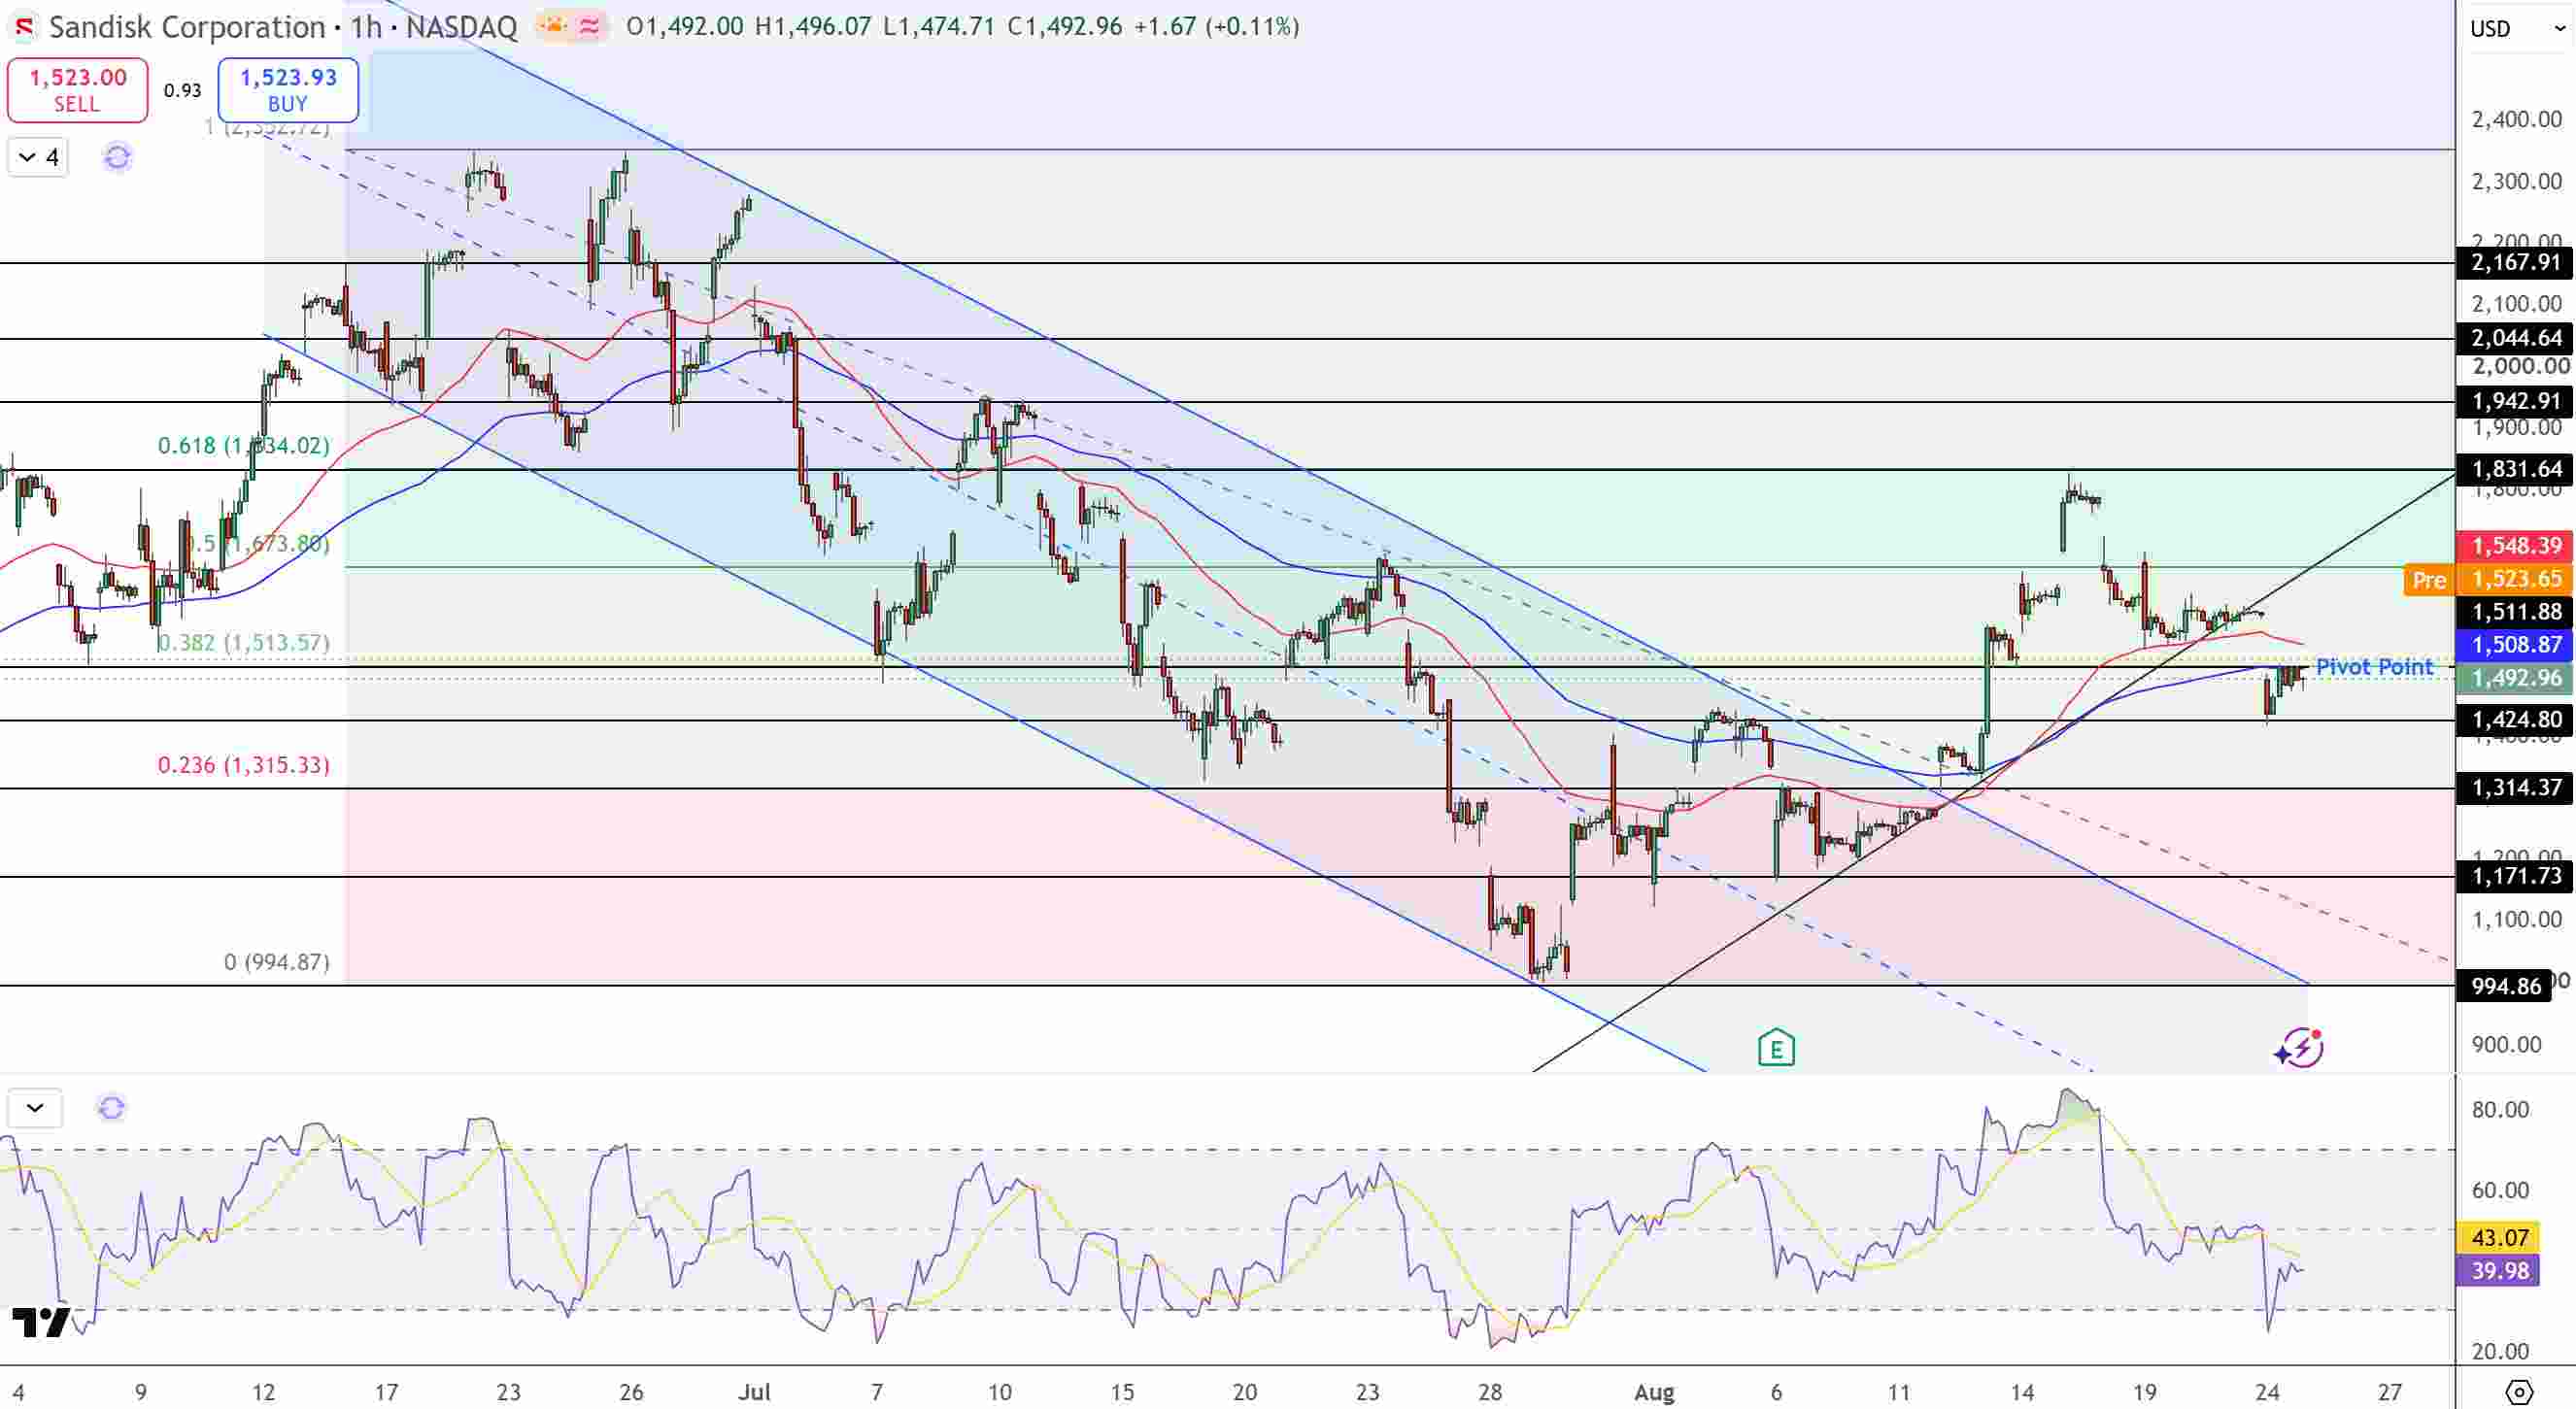Image resolution: width=2576 pixels, height=1409 pixels.
Task: Click the 0.93 spread value
Action: [183, 90]
